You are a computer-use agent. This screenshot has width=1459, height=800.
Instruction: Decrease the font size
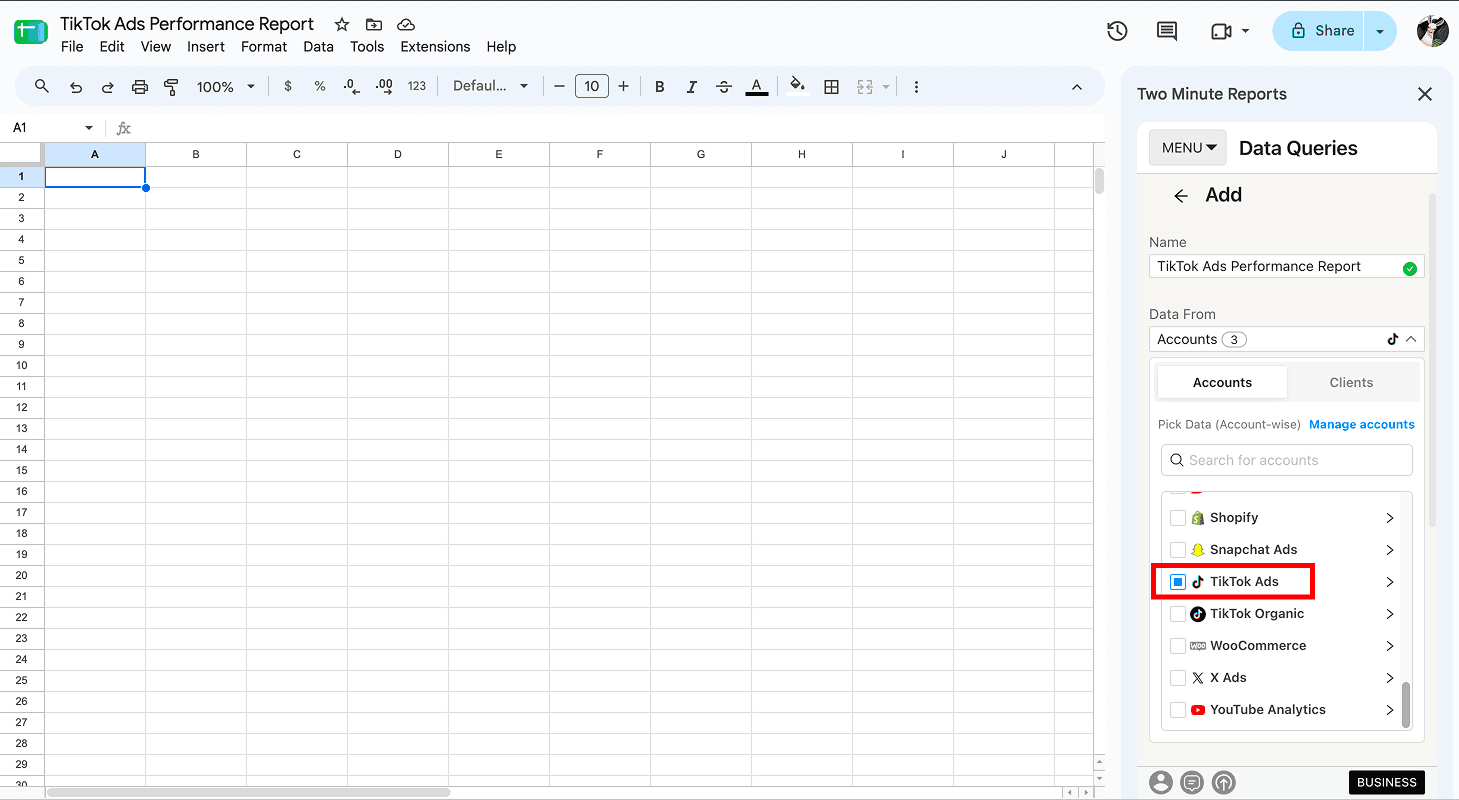tap(560, 87)
